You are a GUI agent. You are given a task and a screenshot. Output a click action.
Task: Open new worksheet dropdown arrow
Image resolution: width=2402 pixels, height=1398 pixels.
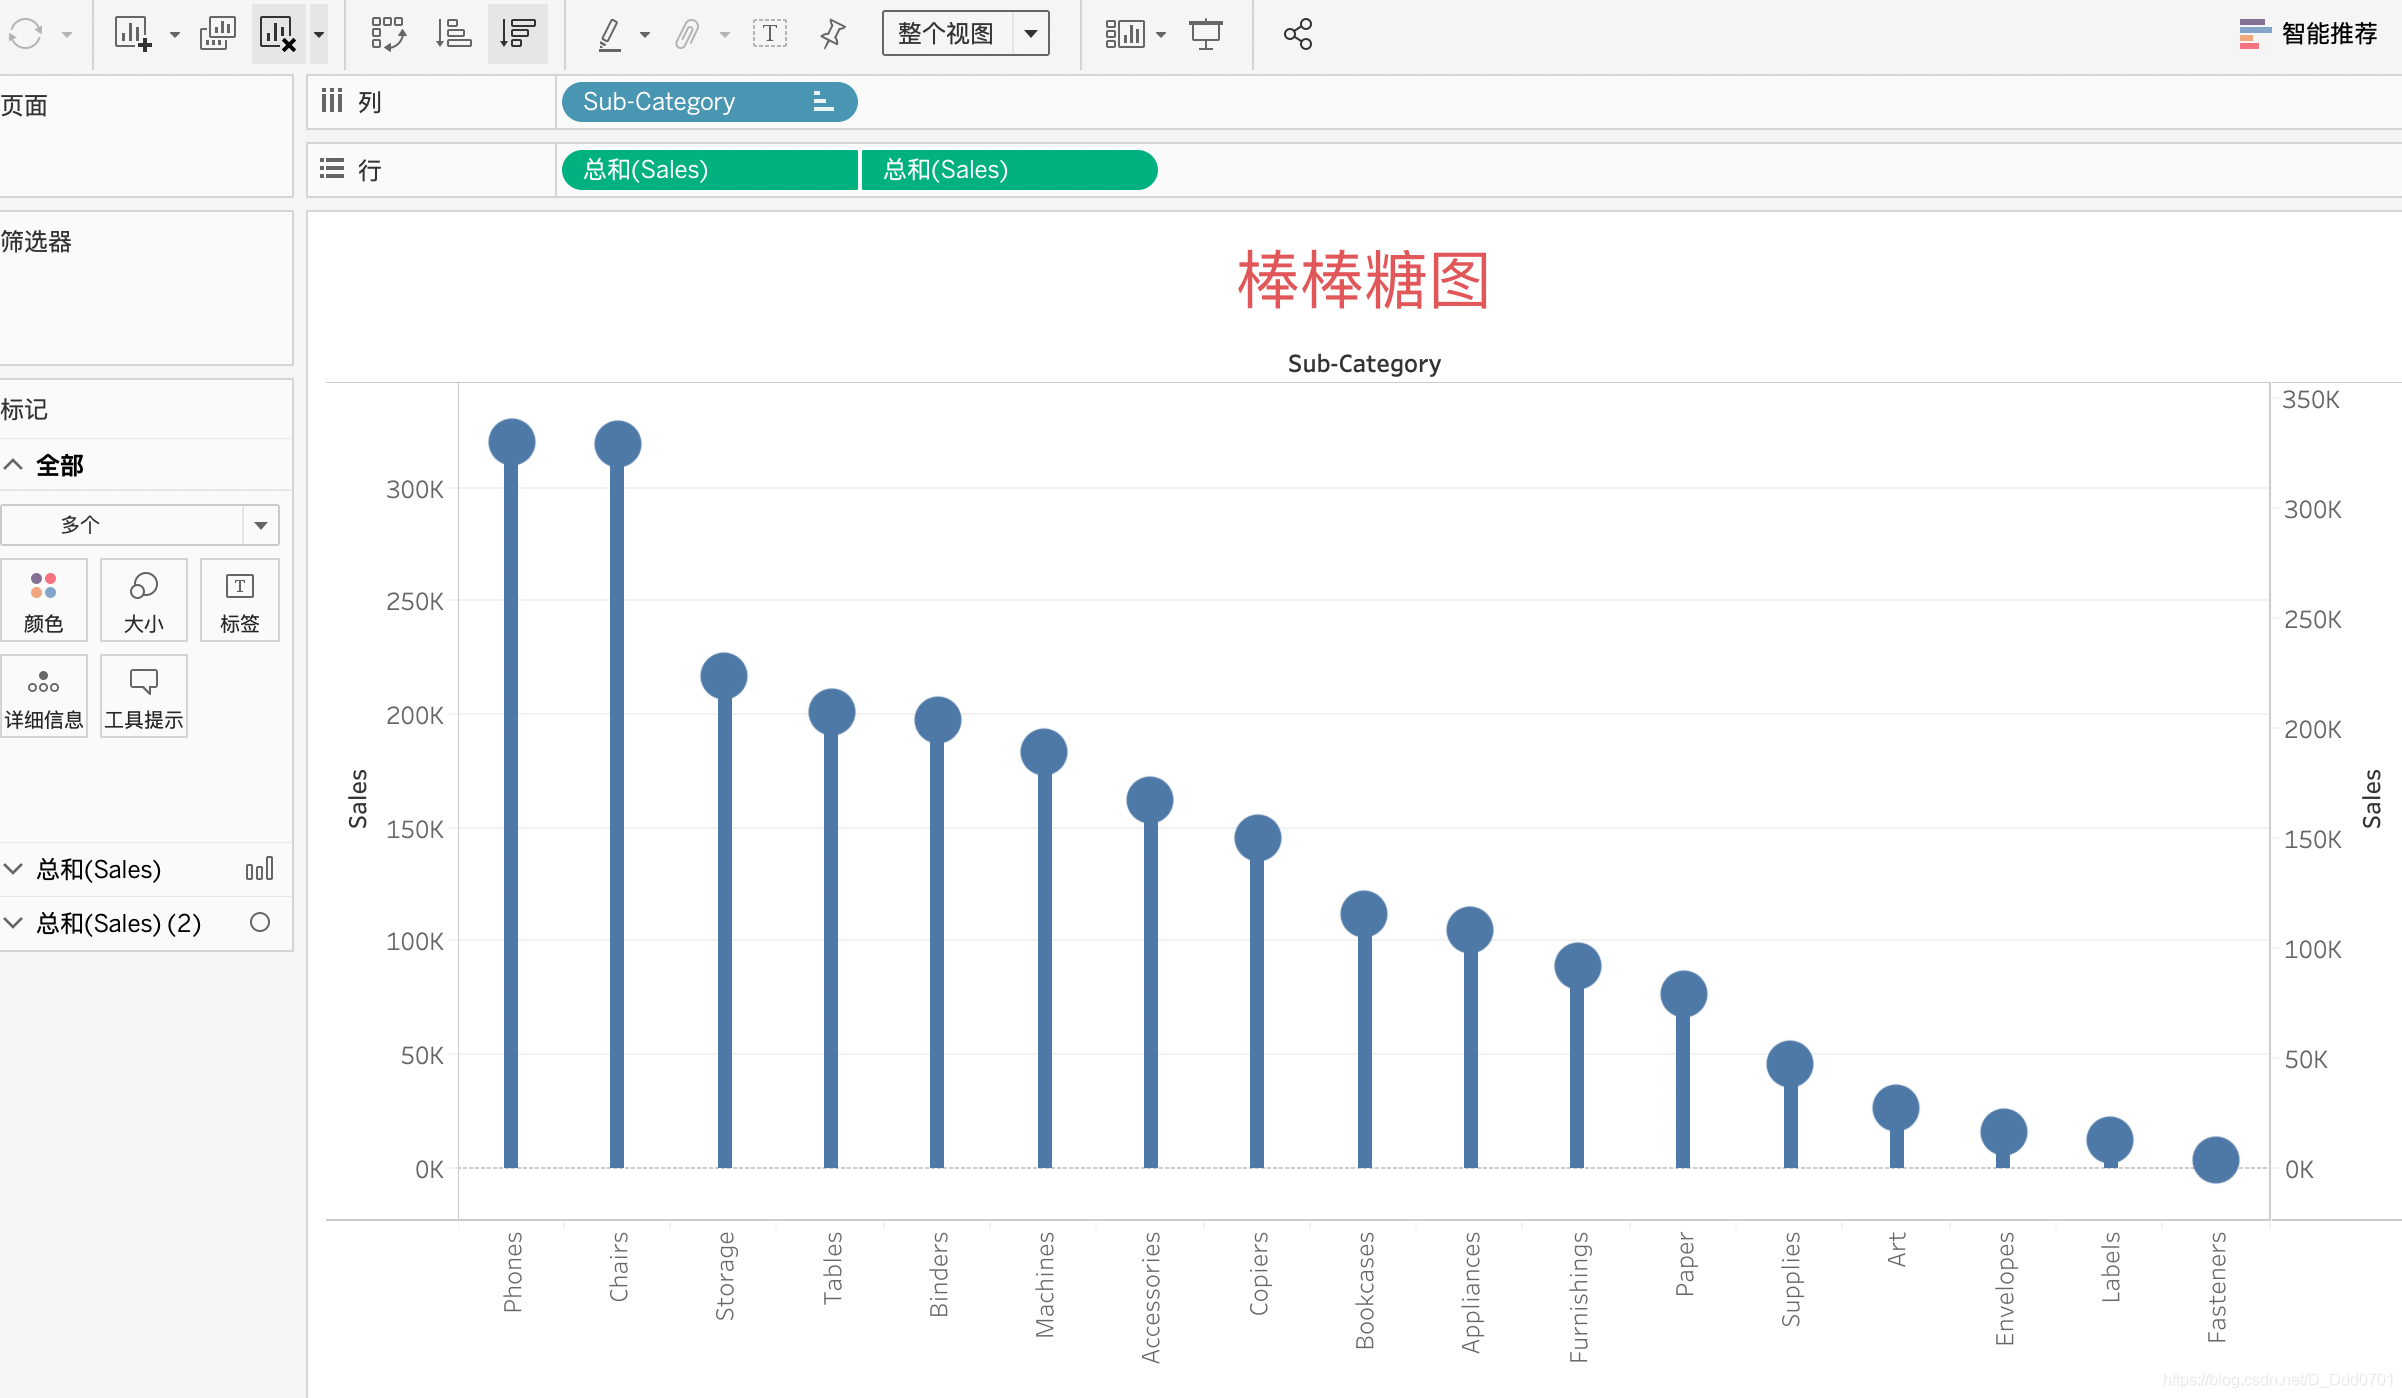point(175,35)
